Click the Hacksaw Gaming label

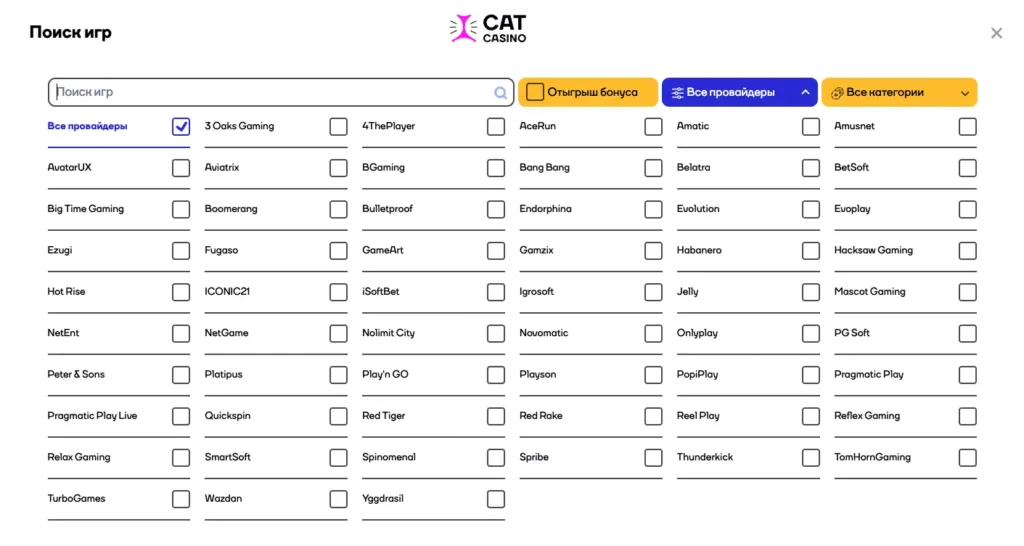(x=873, y=250)
